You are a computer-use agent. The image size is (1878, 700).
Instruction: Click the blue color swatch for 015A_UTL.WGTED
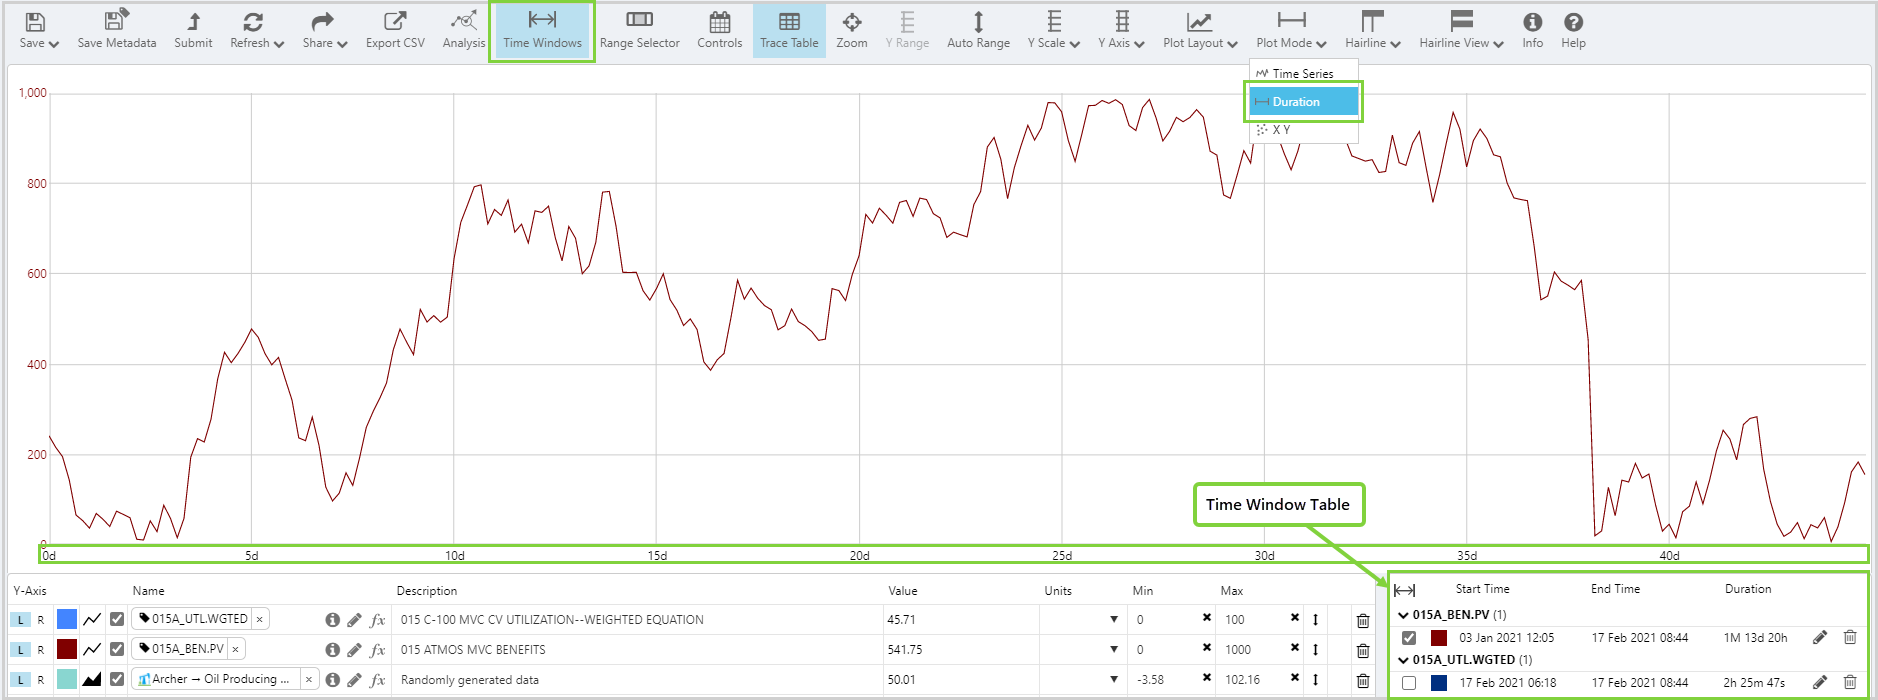point(67,619)
